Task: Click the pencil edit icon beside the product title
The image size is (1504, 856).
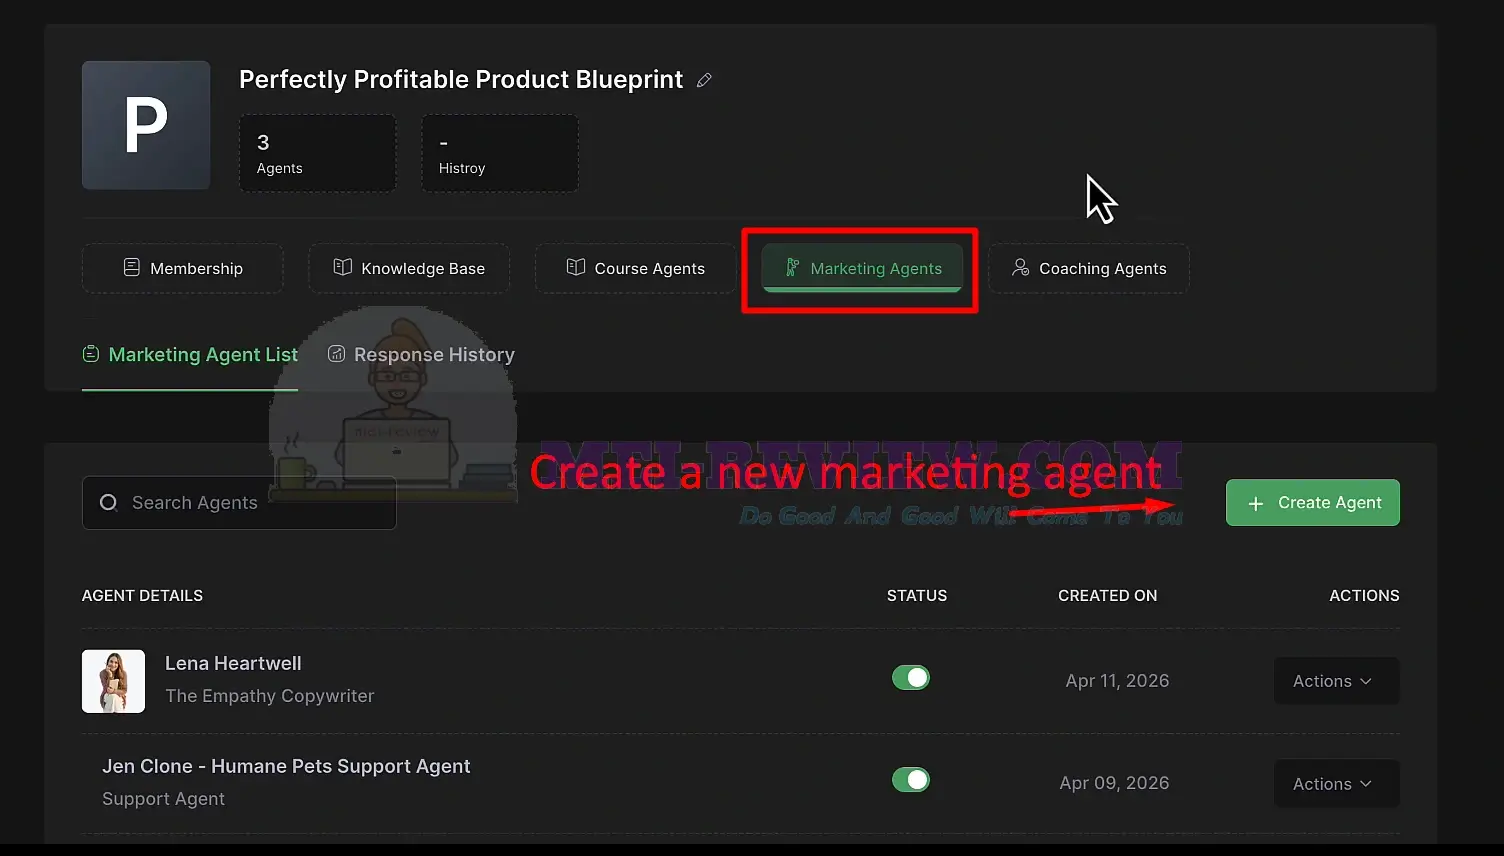Action: [704, 80]
